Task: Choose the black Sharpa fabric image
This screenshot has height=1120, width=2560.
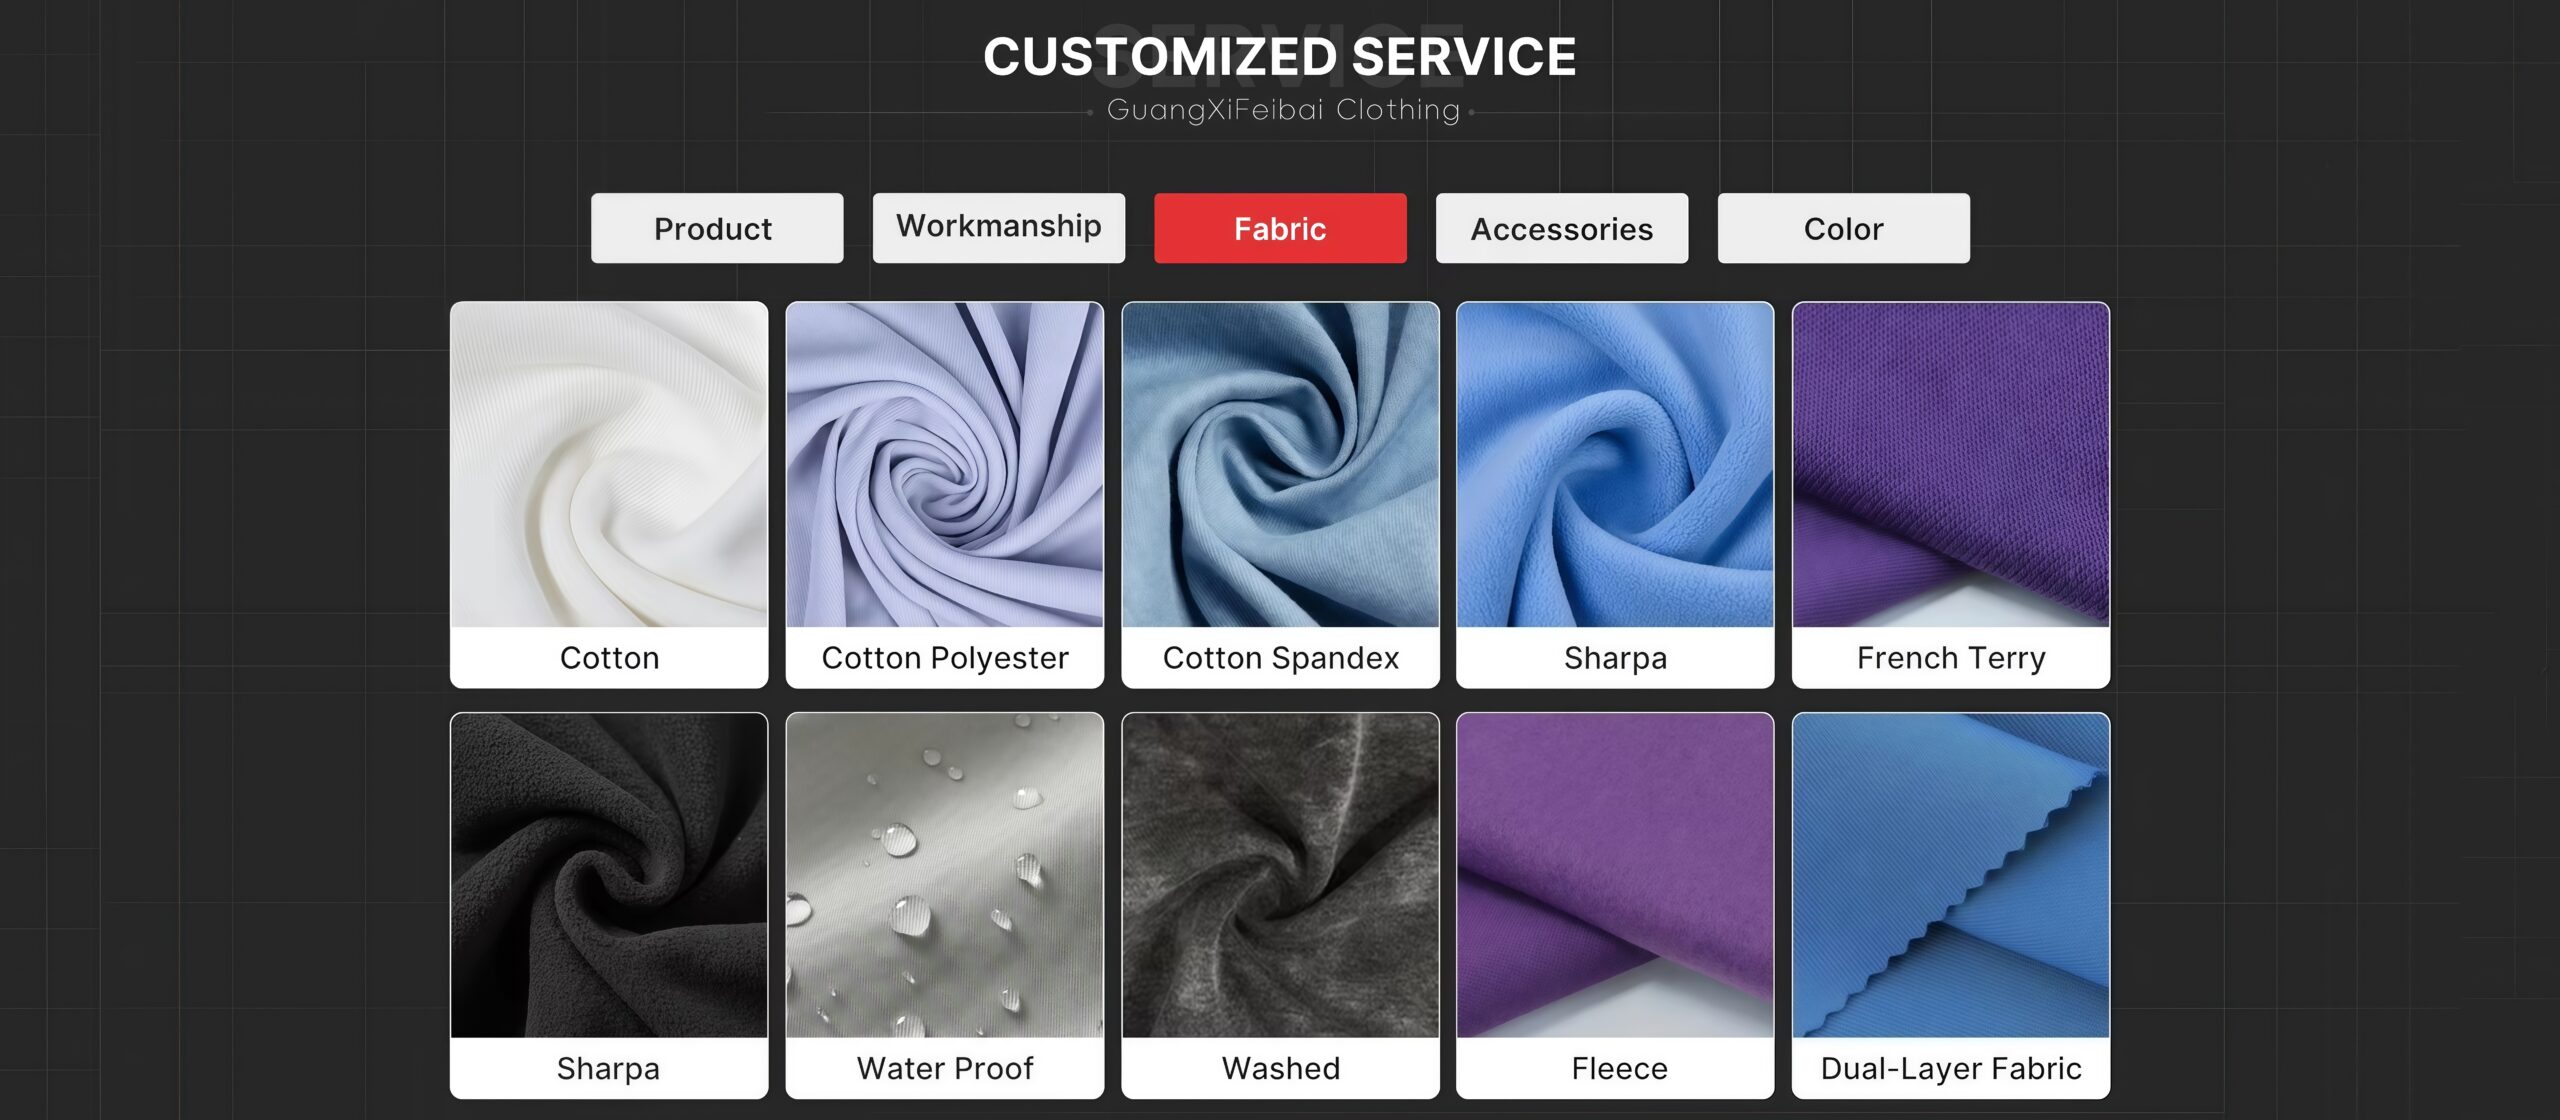Action: [x=609, y=875]
